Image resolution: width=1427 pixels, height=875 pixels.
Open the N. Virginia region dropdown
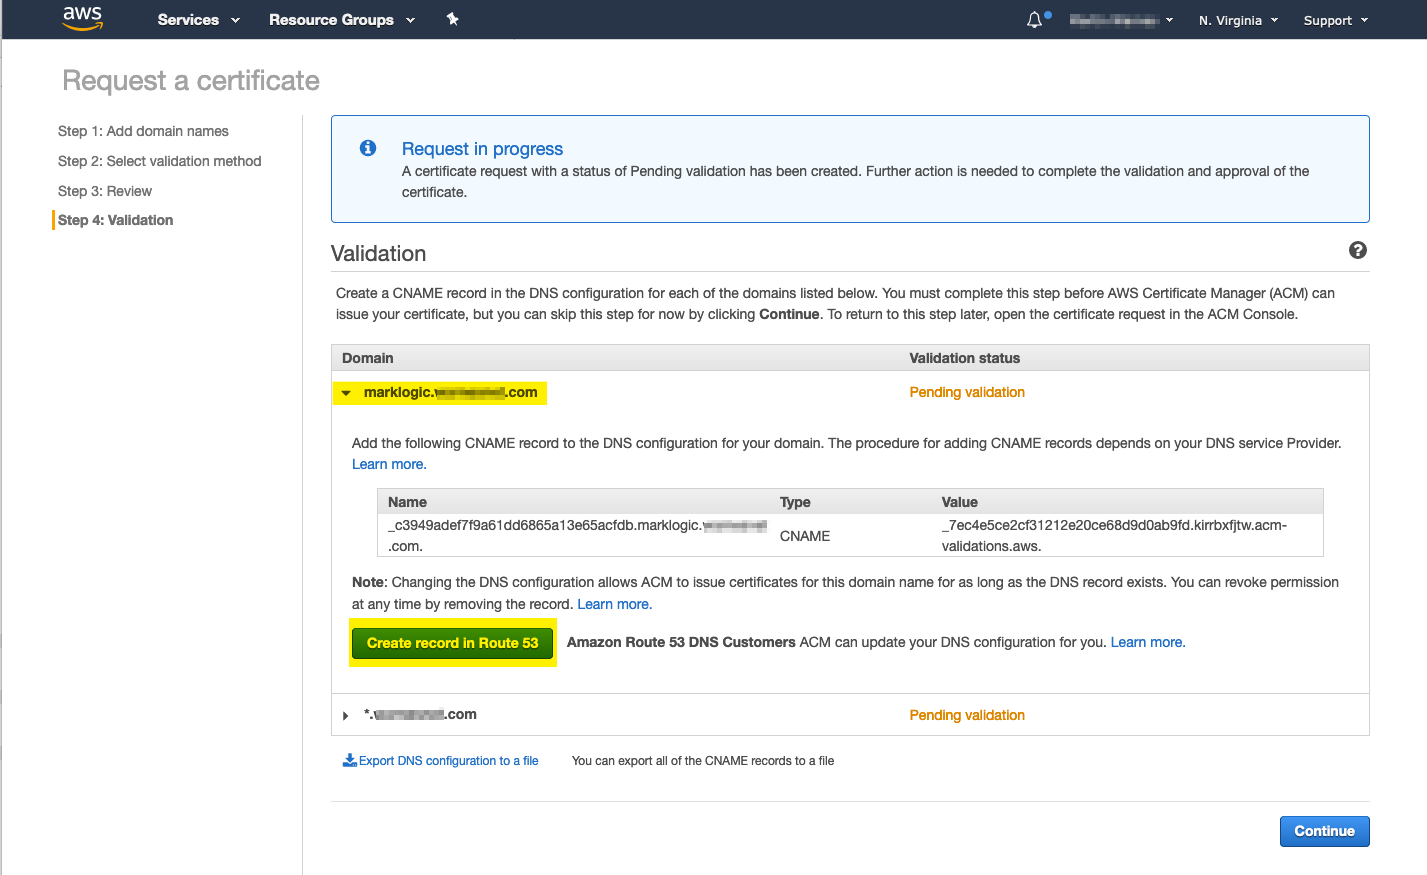pyautogui.click(x=1238, y=20)
